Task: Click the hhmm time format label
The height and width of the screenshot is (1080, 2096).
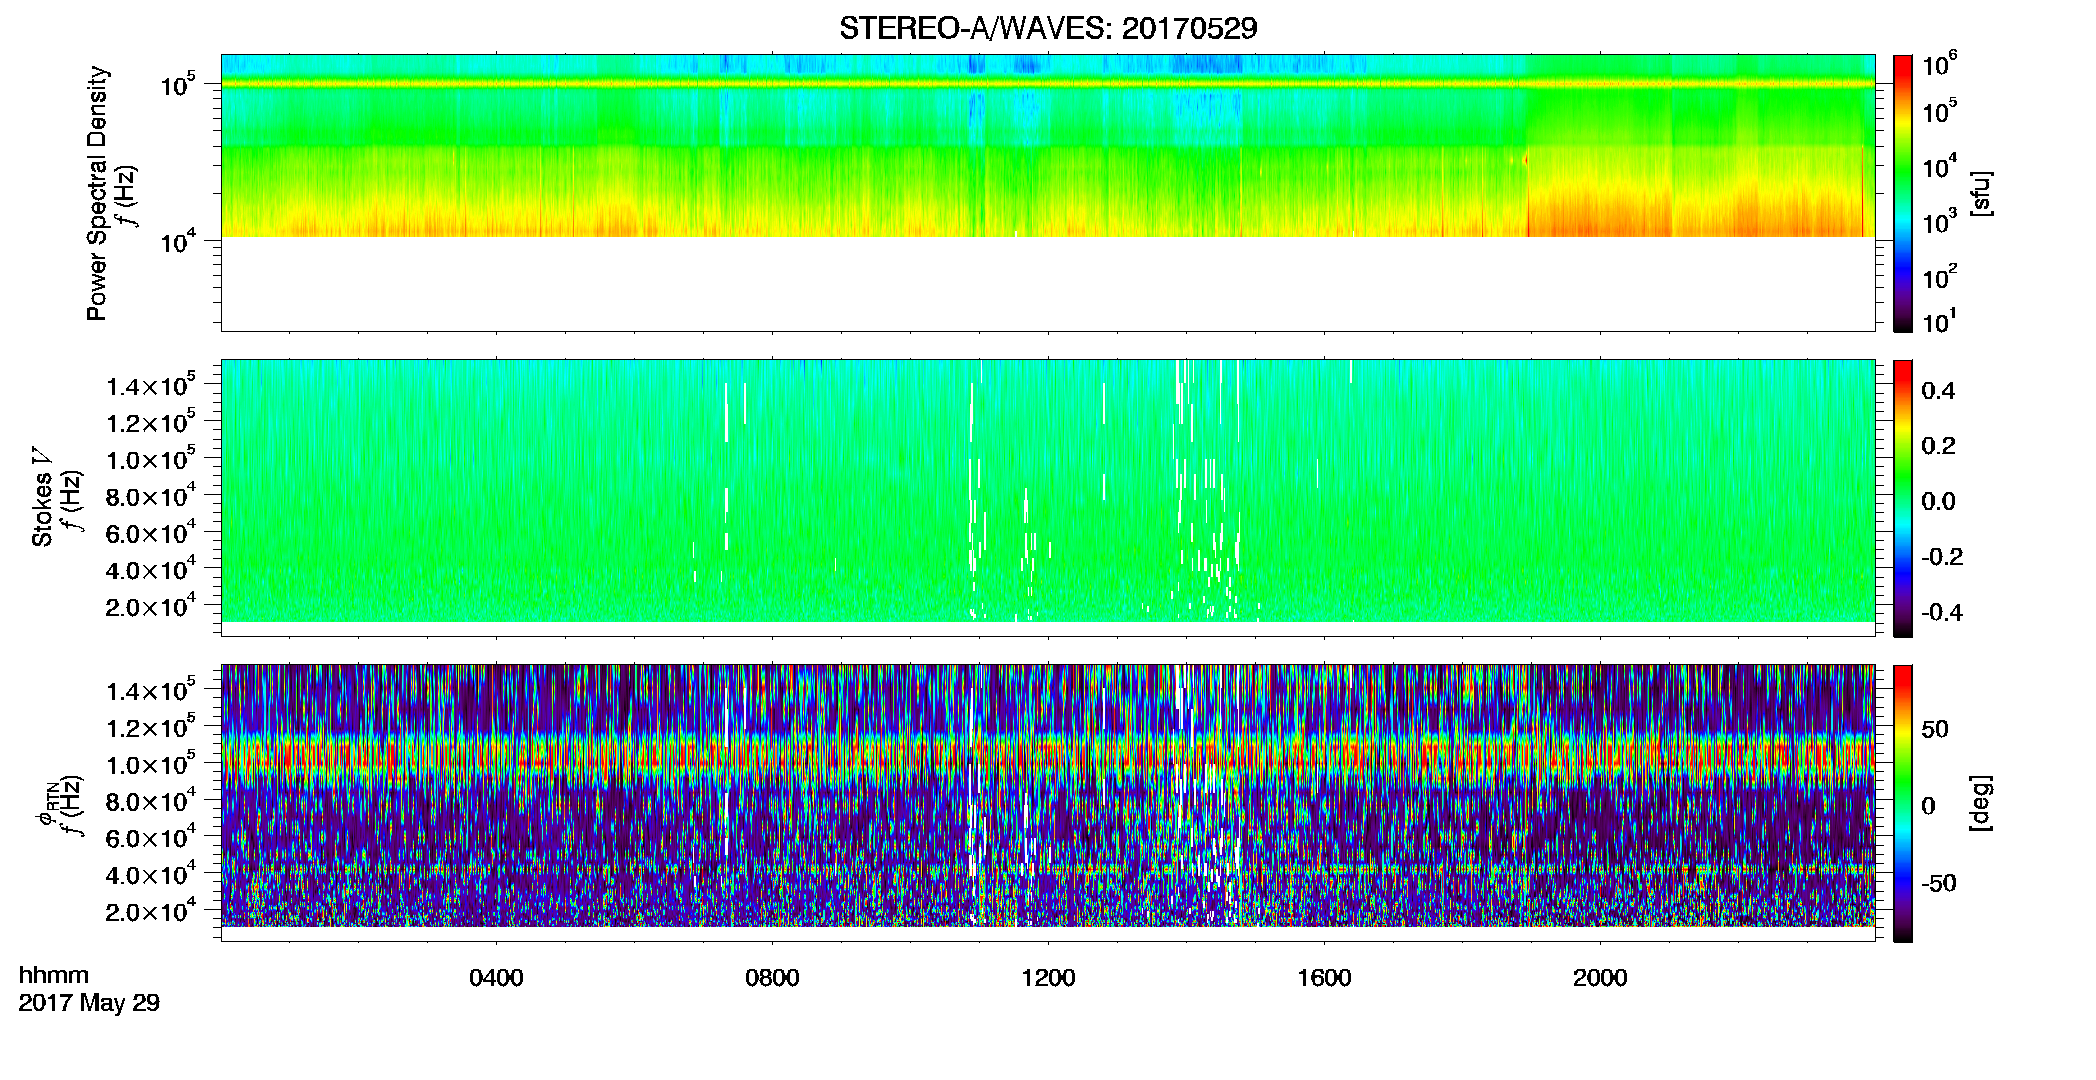Action: [x=54, y=975]
